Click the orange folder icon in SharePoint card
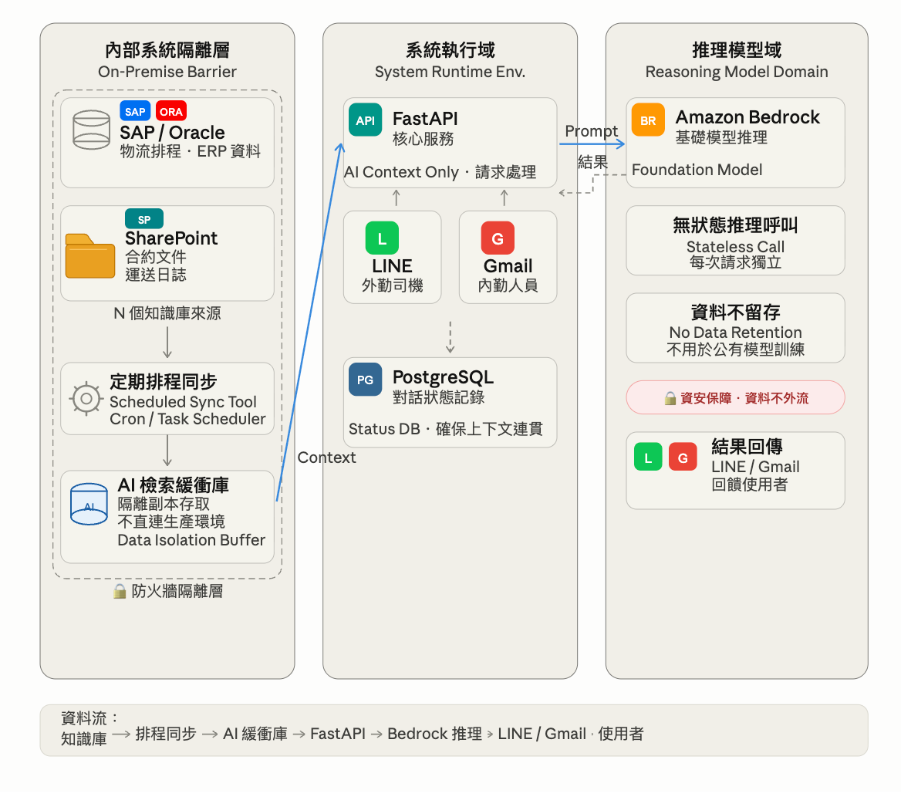Viewport: 901px width, 792px height. click(x=90, y=256)
